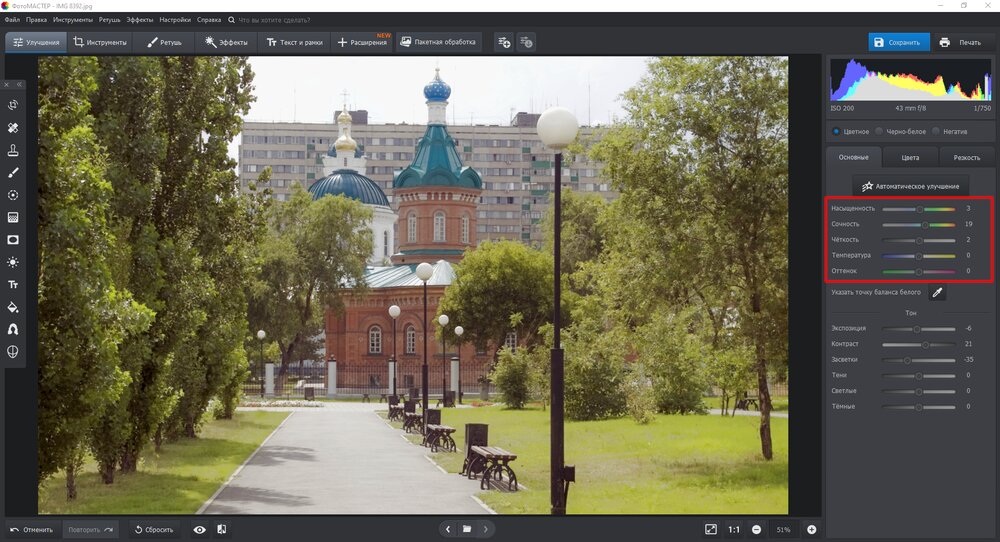Open the Текст и рамки section
Screen dimensions: 1000x542
(294, 42)
